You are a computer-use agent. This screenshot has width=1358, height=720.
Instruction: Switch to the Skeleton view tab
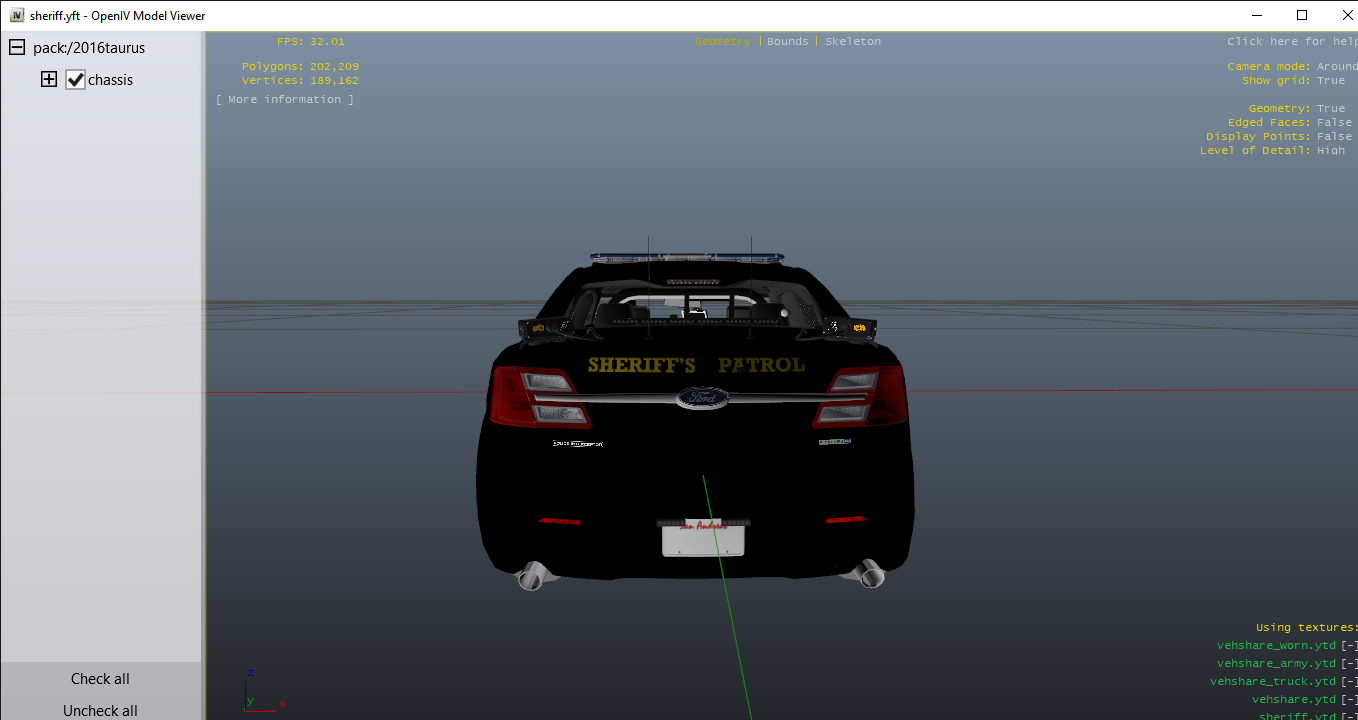852,42
